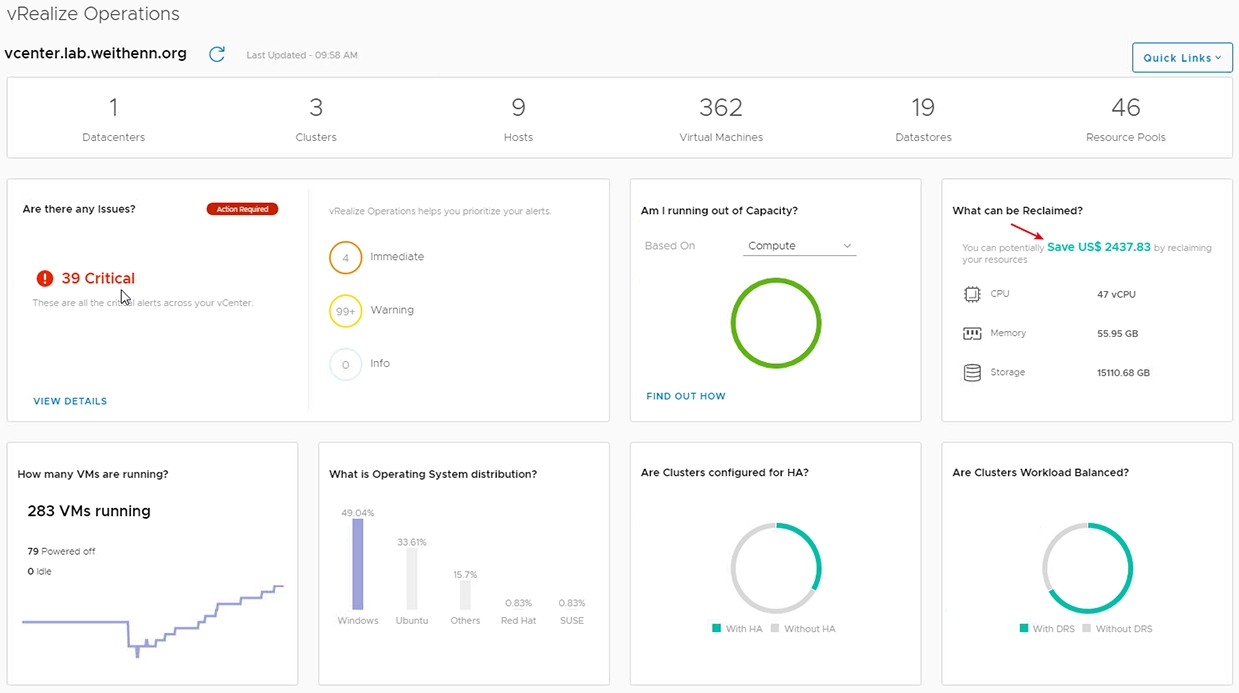Click the running VMs trend line chart
The image size is (1239, 693).
click(153, 619)
